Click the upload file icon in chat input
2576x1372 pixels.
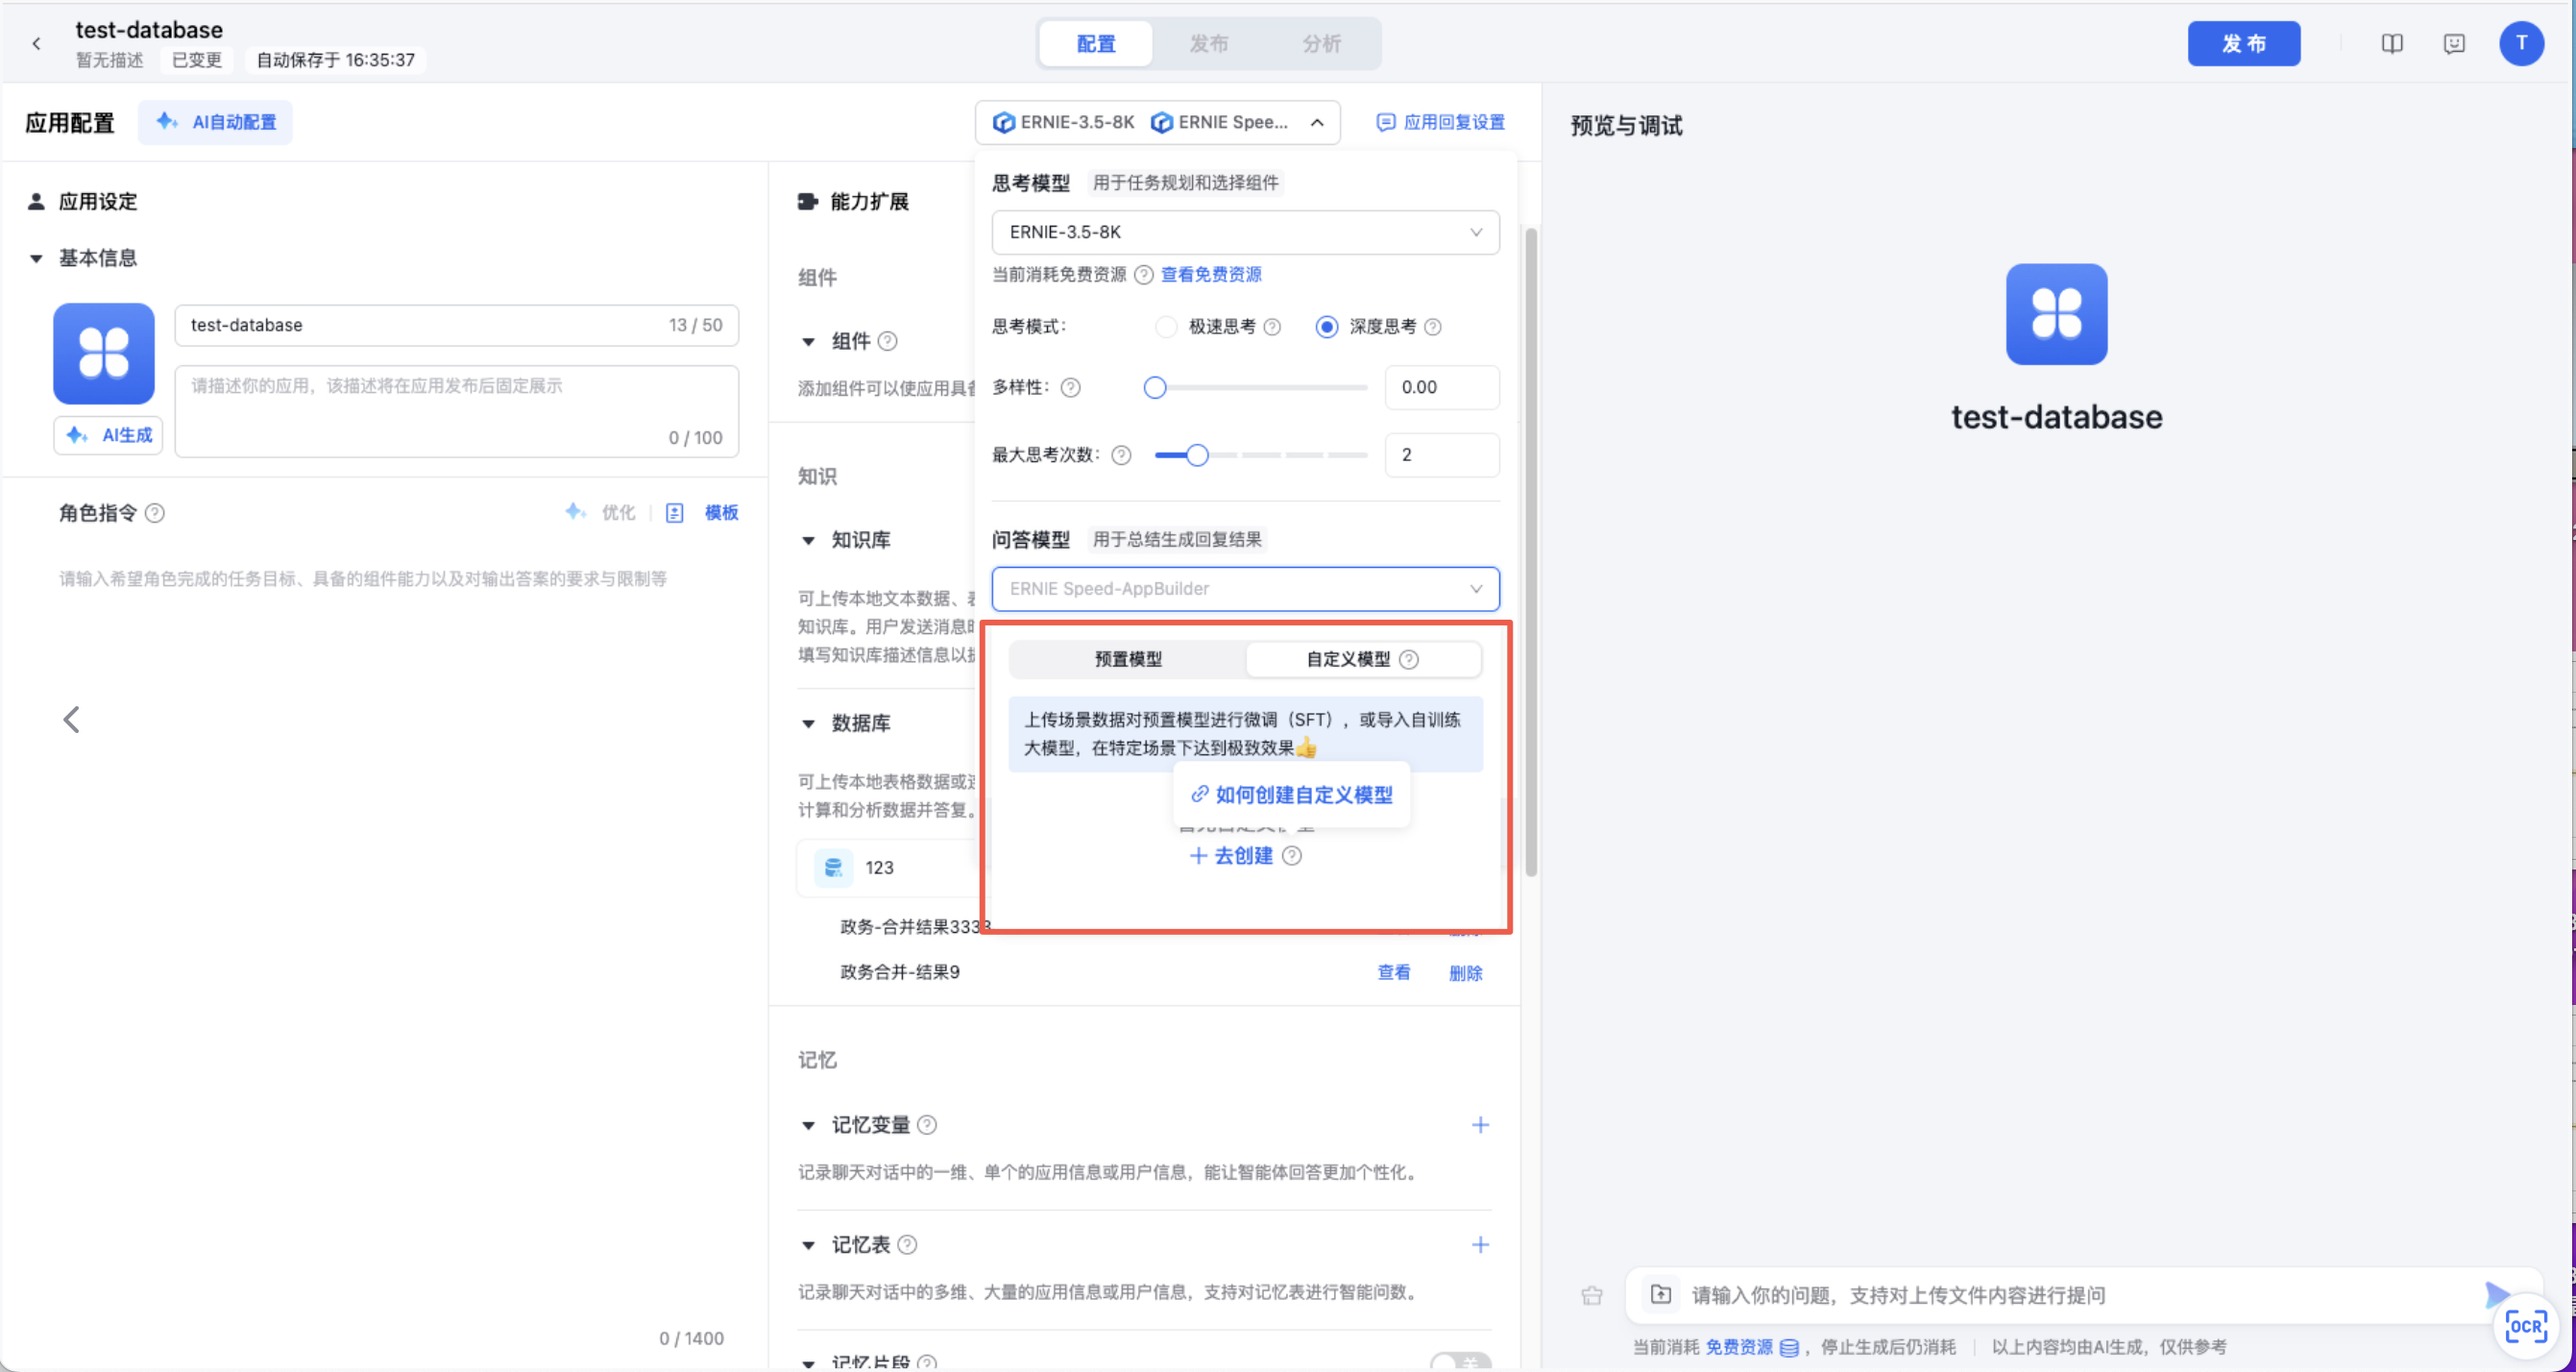point(1661,1294)
